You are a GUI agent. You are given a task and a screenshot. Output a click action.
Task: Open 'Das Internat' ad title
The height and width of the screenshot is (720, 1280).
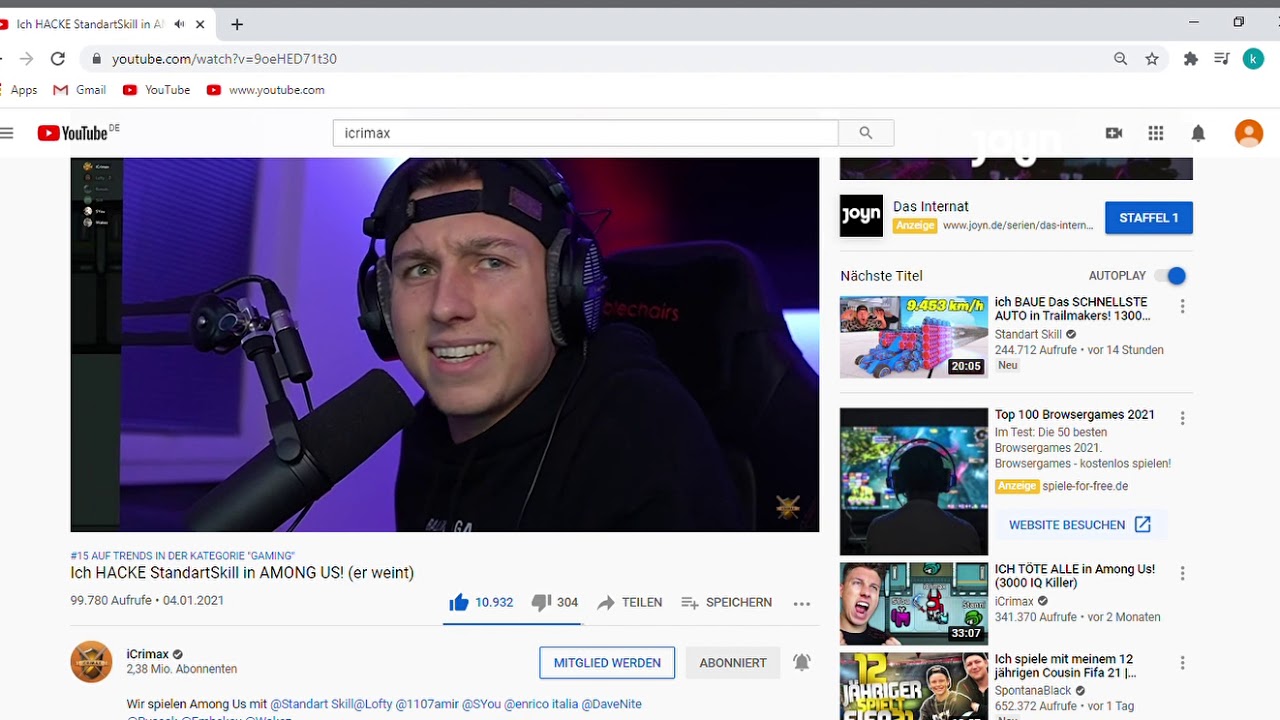click(931, 207)
